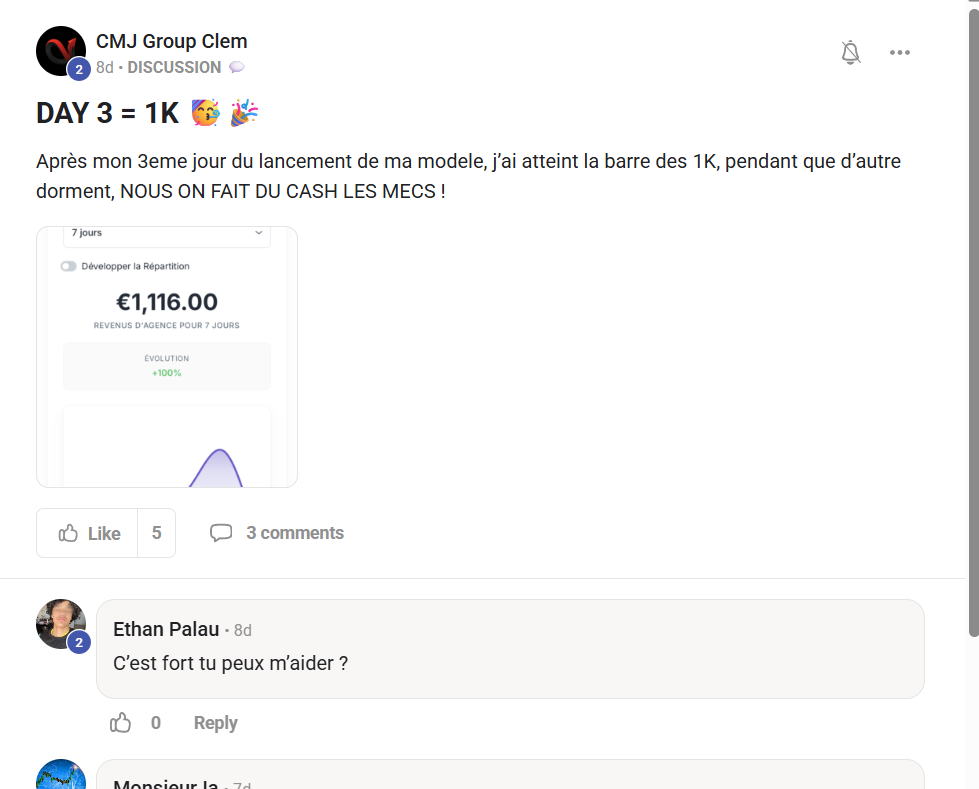The width and height of the screenshot is (979, 789).
Task: Open the CMJ Group Clem author name
Action: point(171,41)
